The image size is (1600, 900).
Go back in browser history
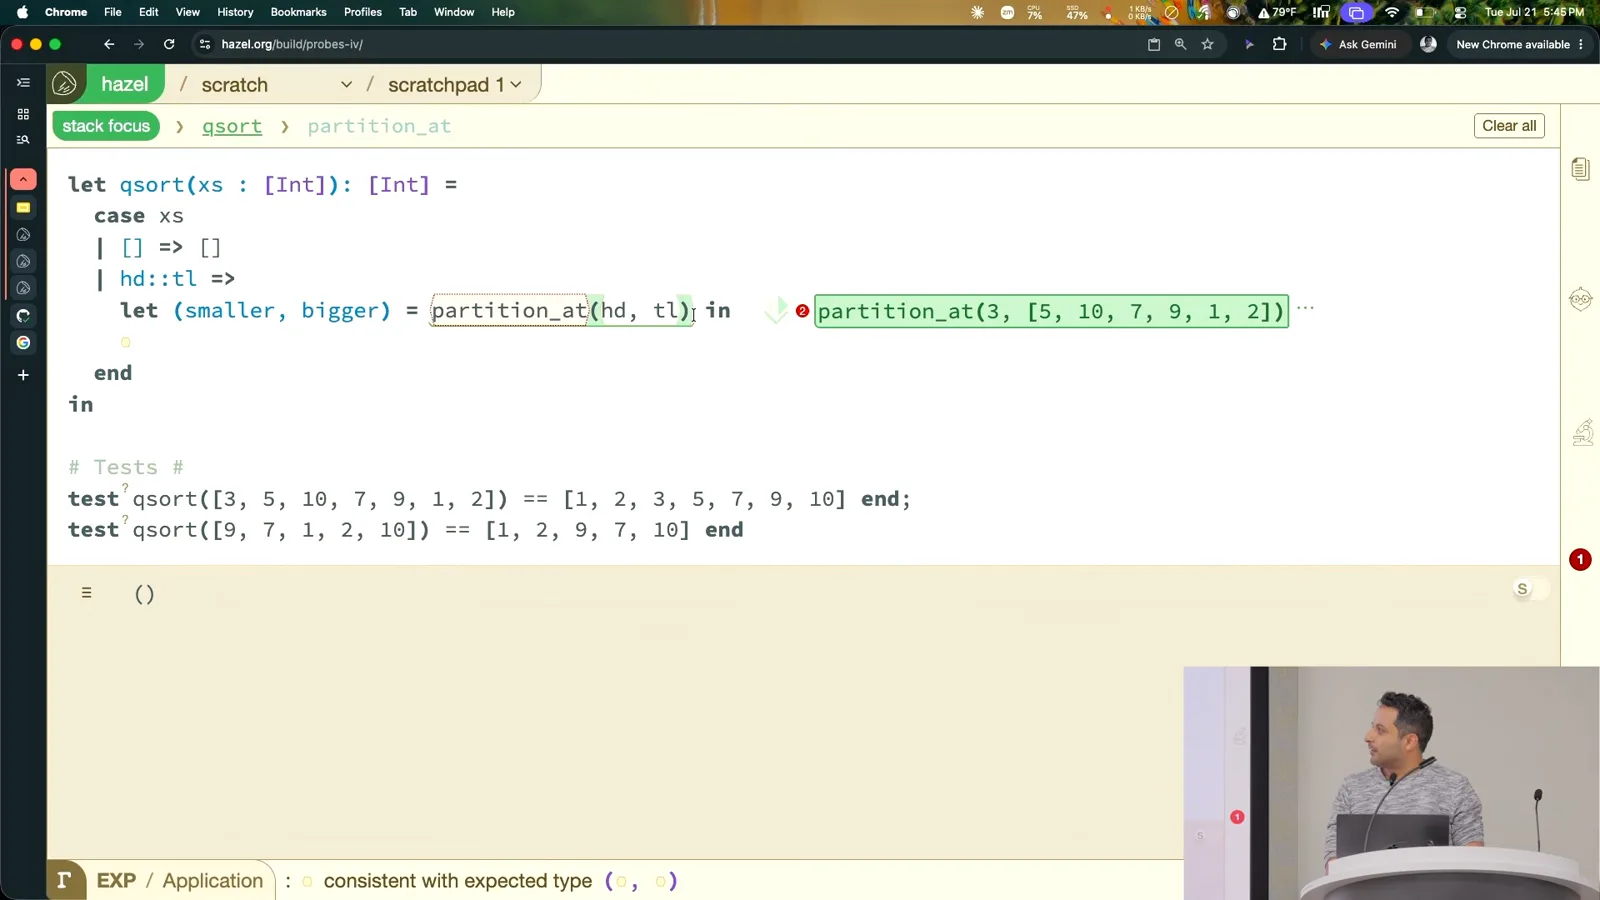tap(109, 44)
